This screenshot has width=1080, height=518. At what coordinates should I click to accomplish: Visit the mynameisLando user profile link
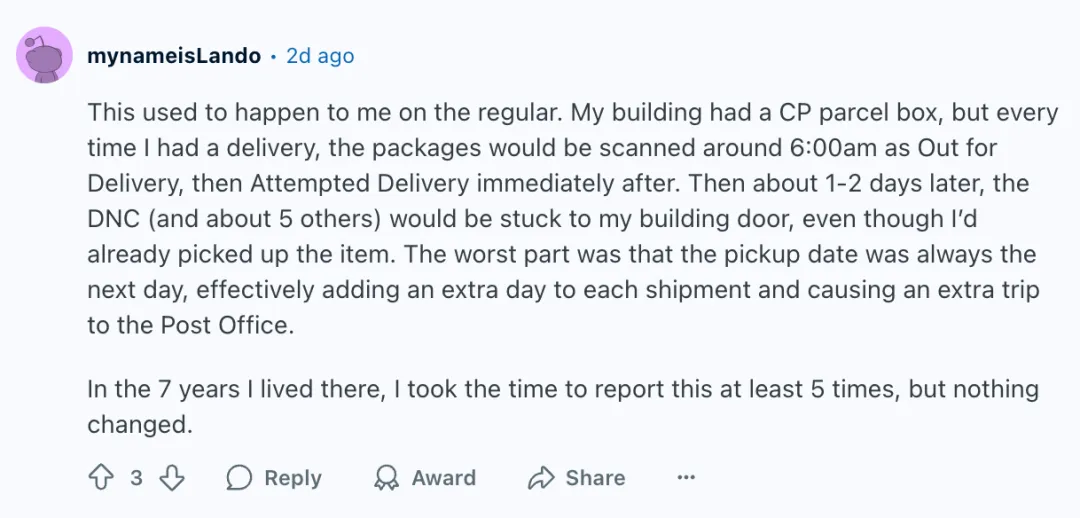(x=174, y=56)
